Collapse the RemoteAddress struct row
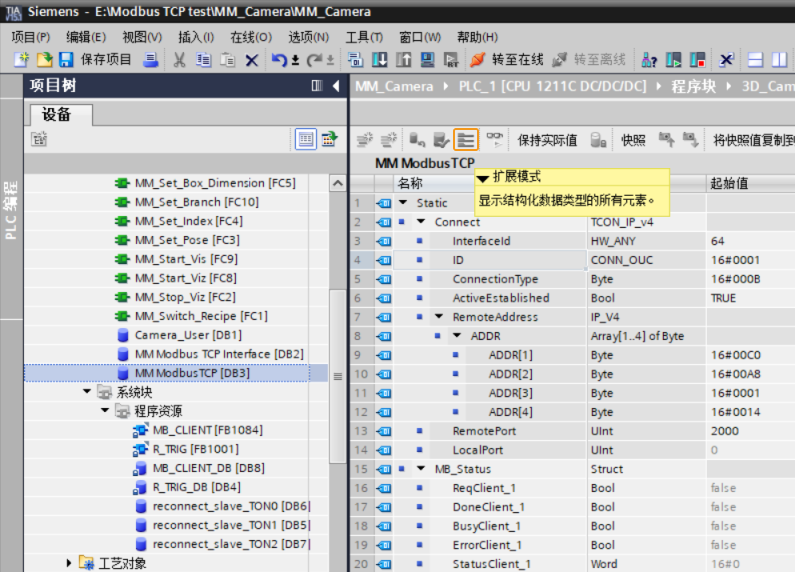This screenshot has width=795, height=572. [439, 317]
